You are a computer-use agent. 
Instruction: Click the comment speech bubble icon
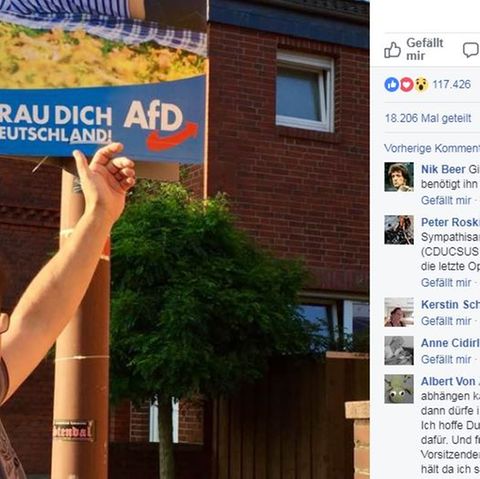(471, 50)
